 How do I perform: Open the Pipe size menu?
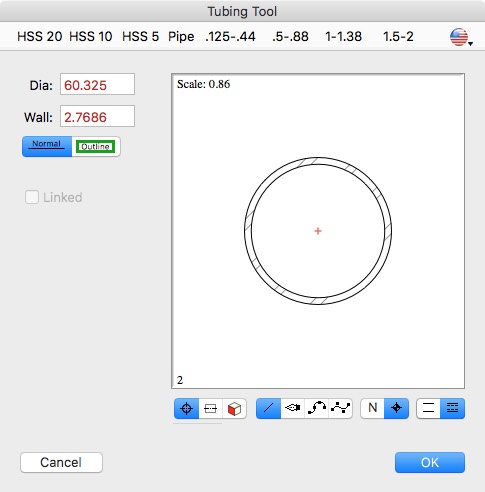(181, 37)
